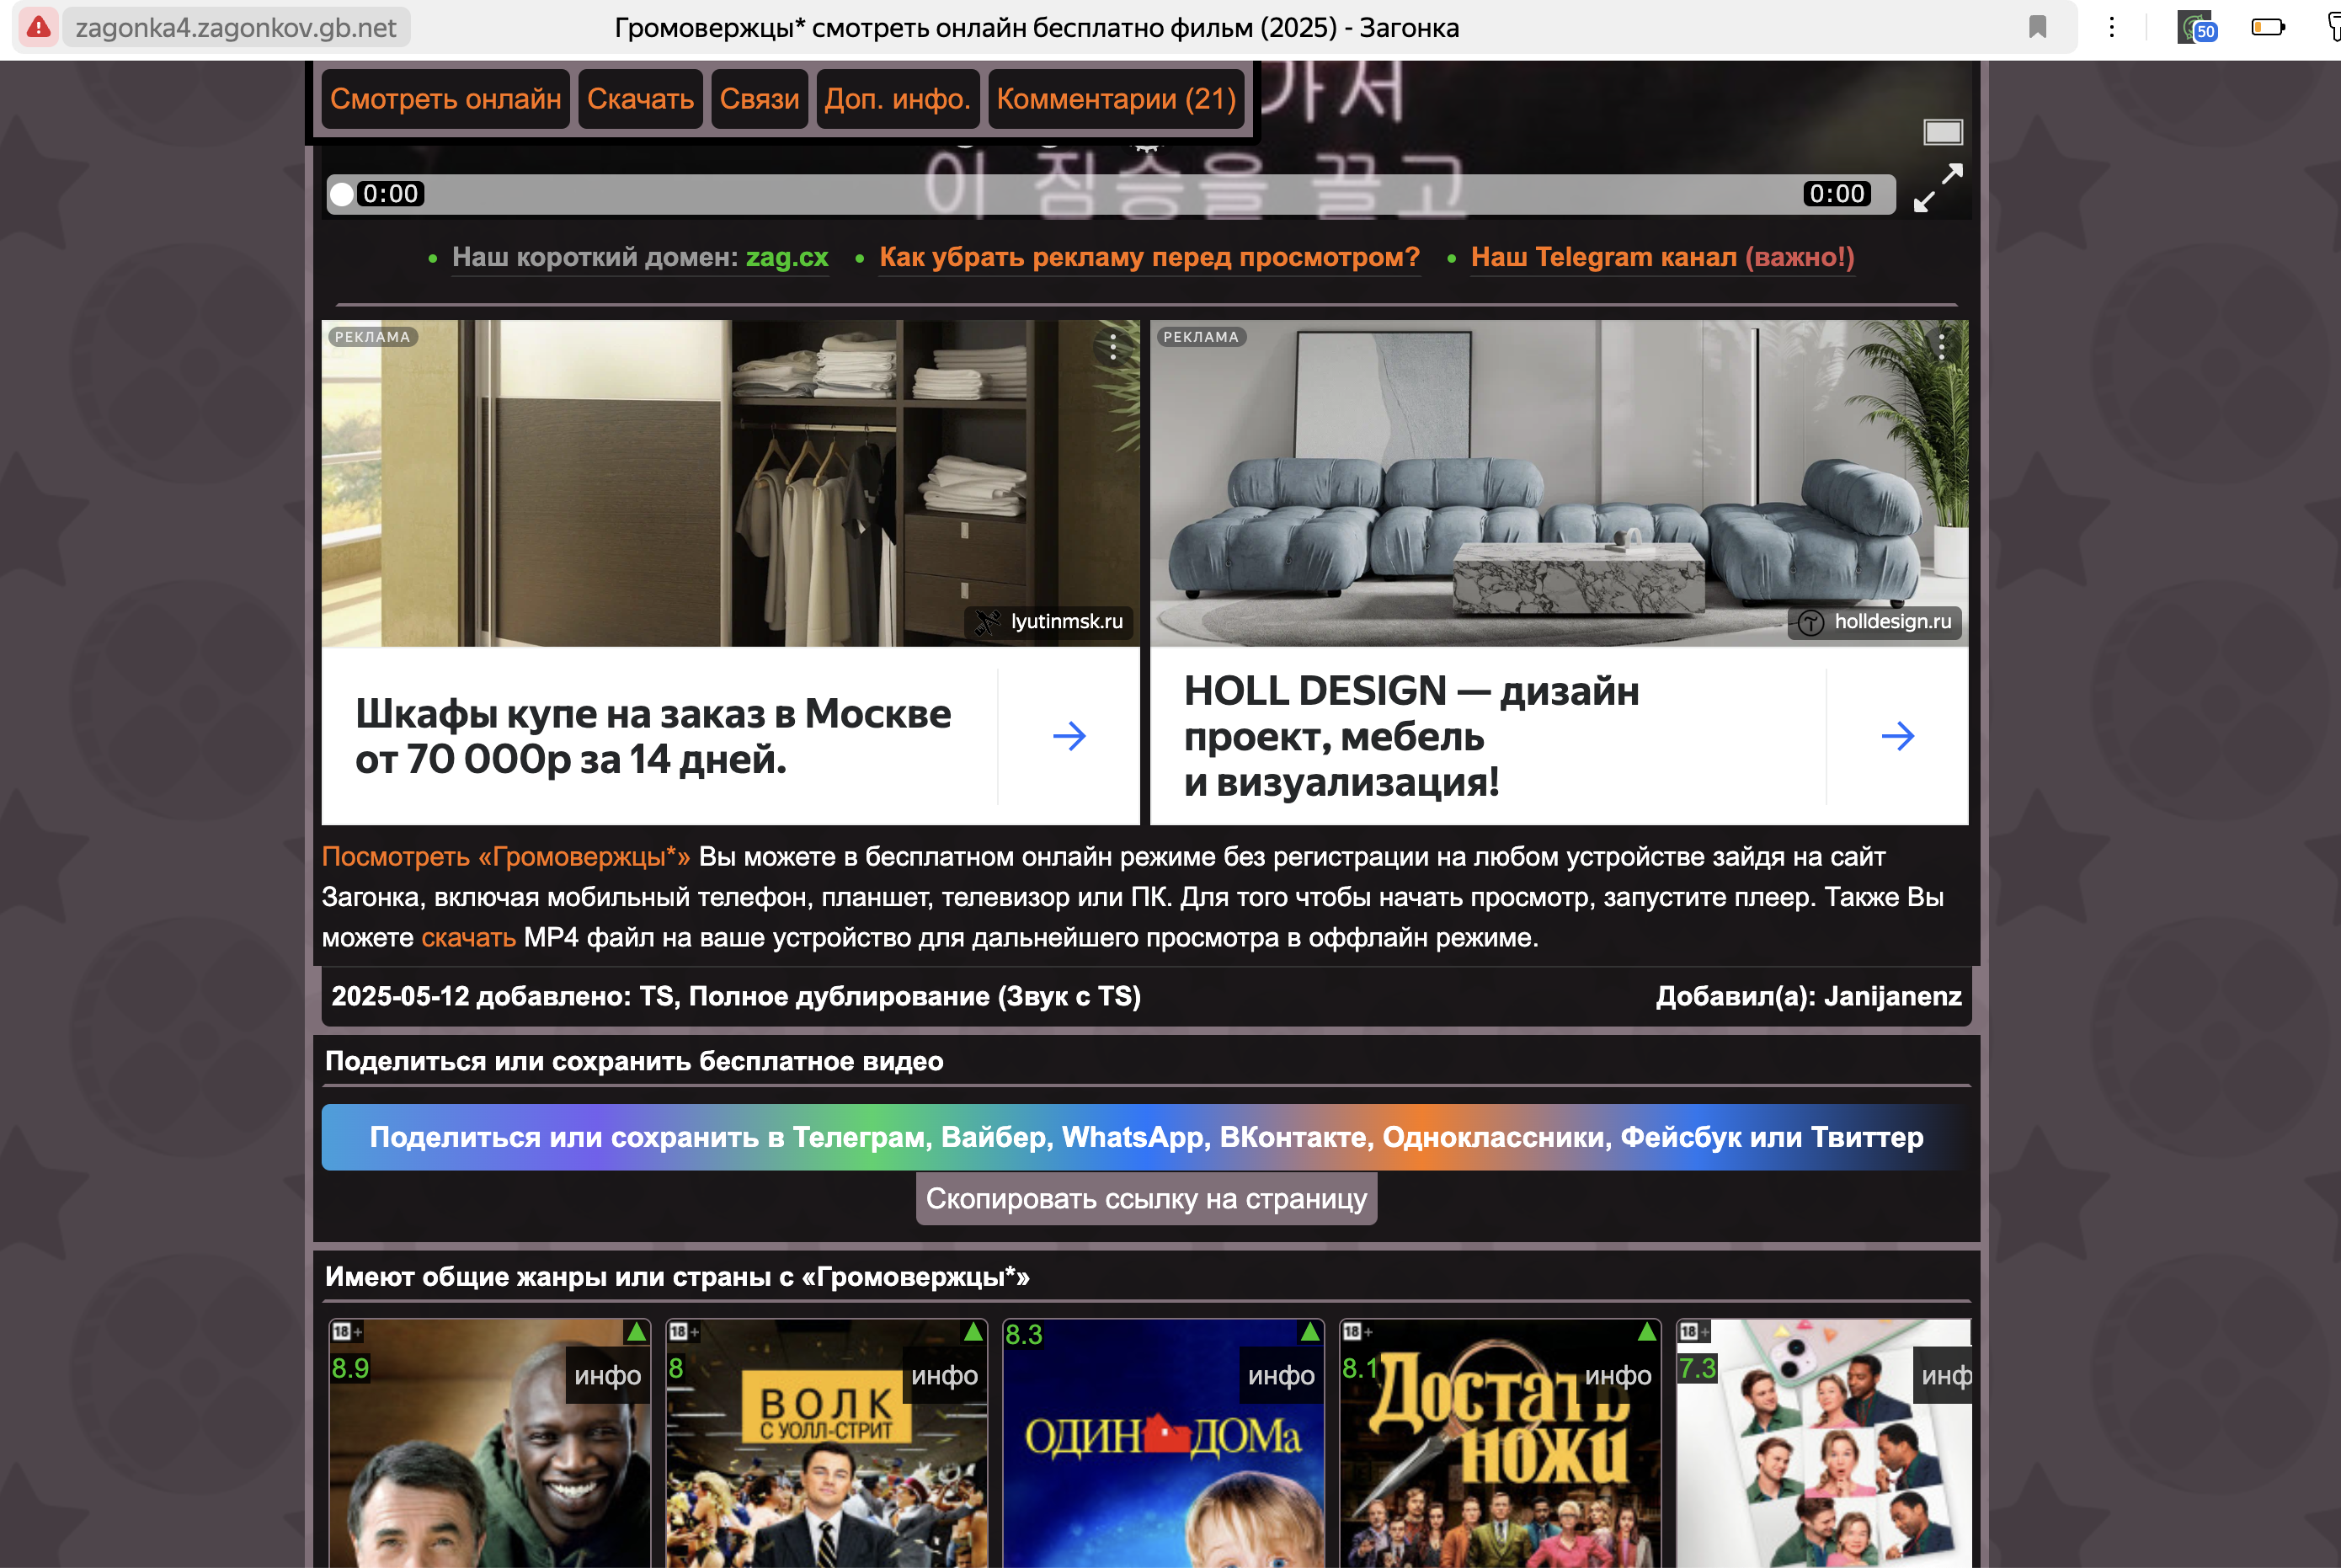Open Наш Telegram канал link
Image resolution: width=2341 pixels, height=1568 pixels.
click(1662, 257)
